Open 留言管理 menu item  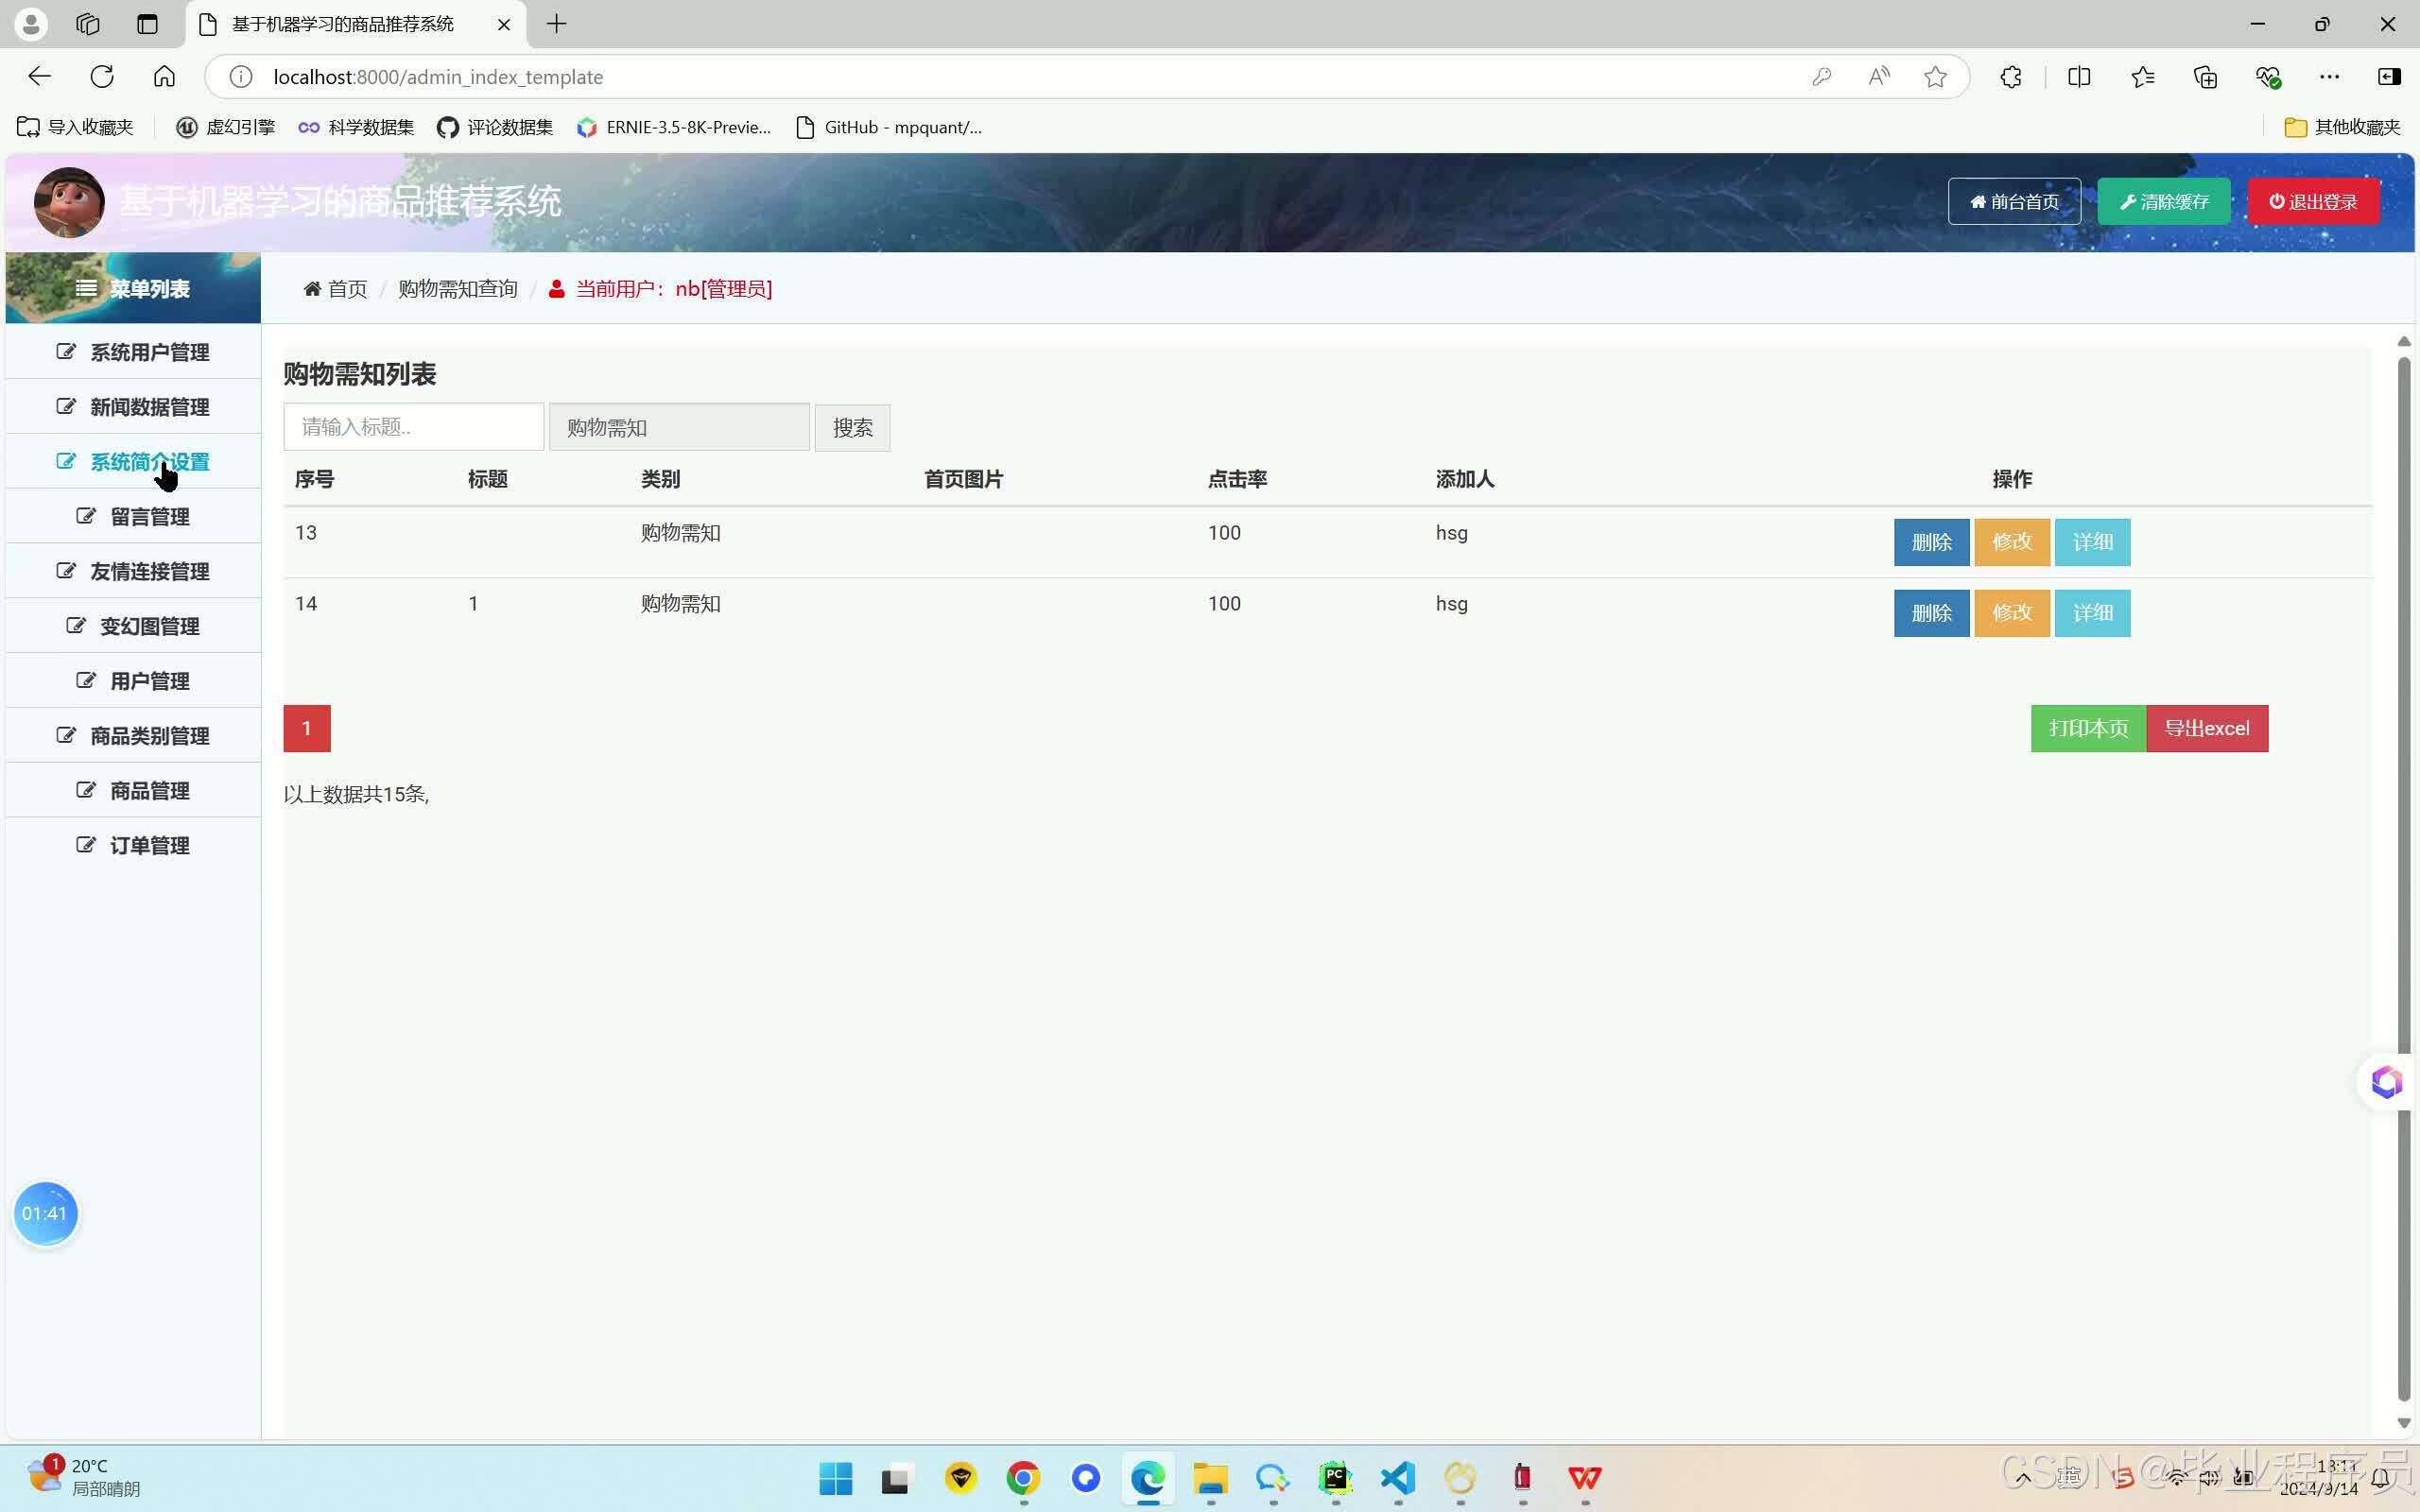point(133,517)
